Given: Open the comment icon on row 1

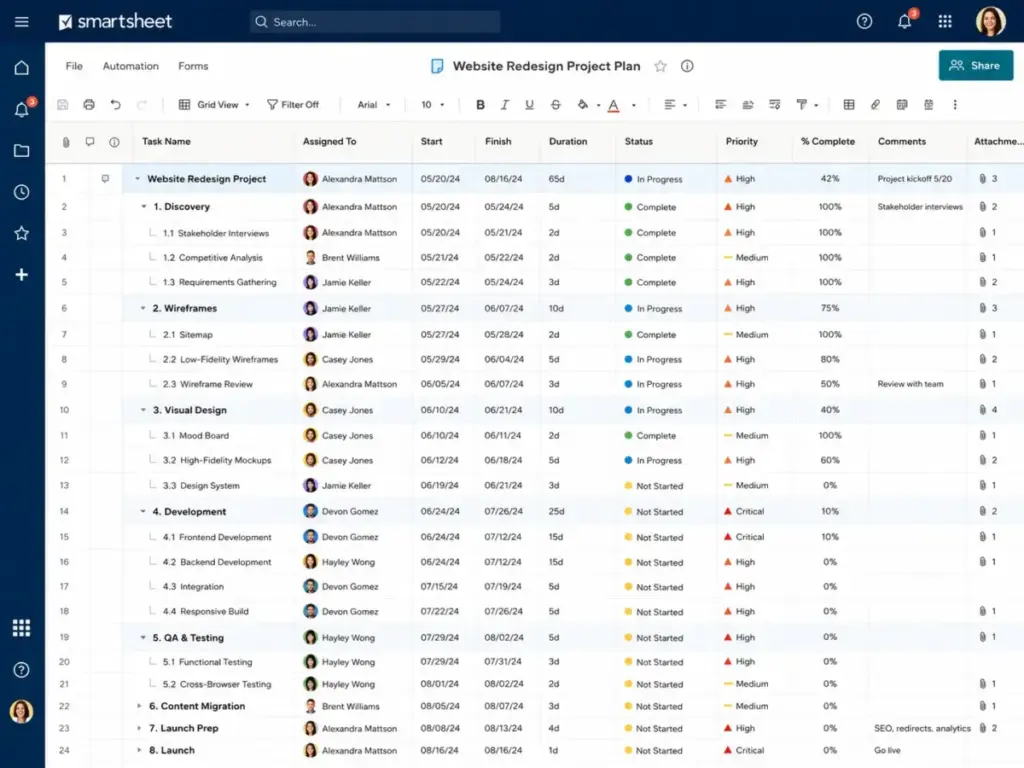Looking at the screenshot, I should point(104,178).
